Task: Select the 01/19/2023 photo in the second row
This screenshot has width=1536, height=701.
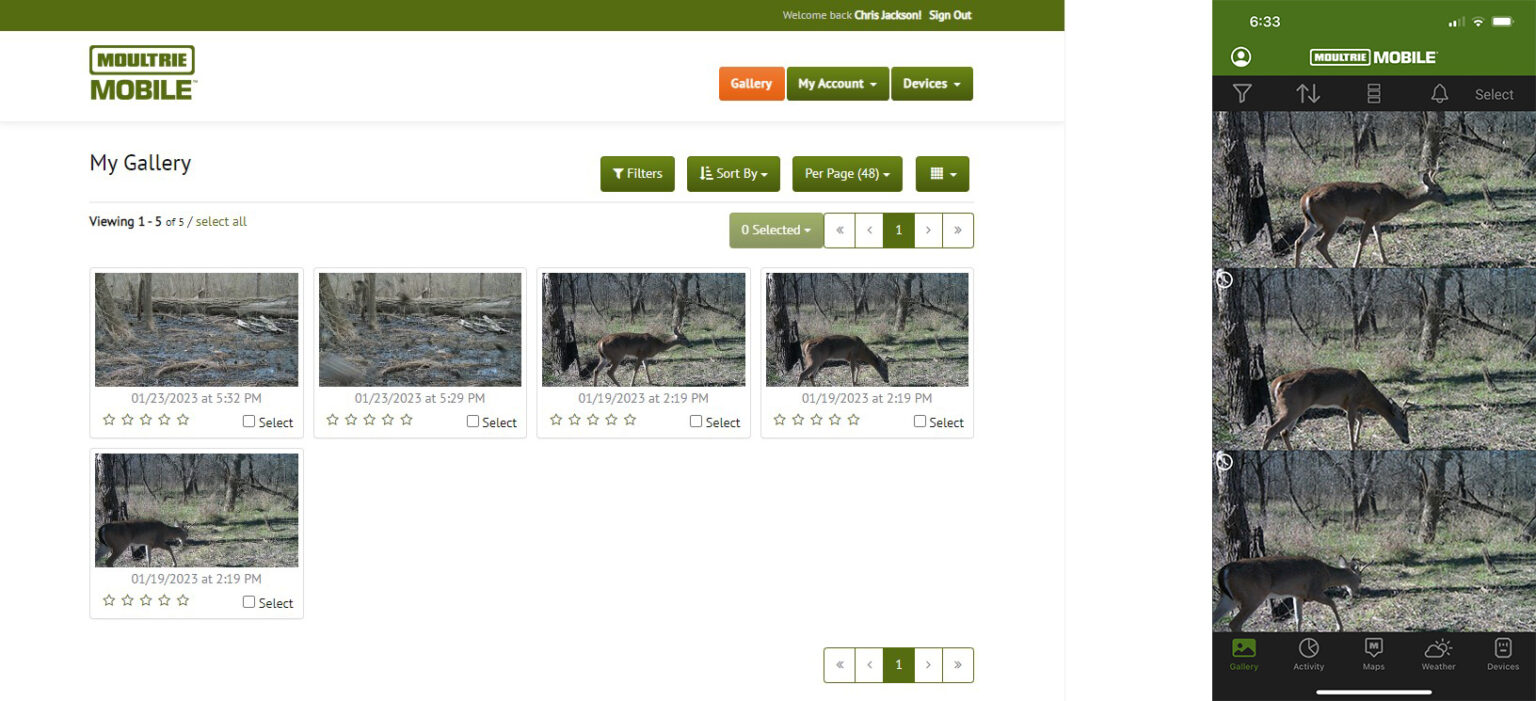Action: [249, 602]
